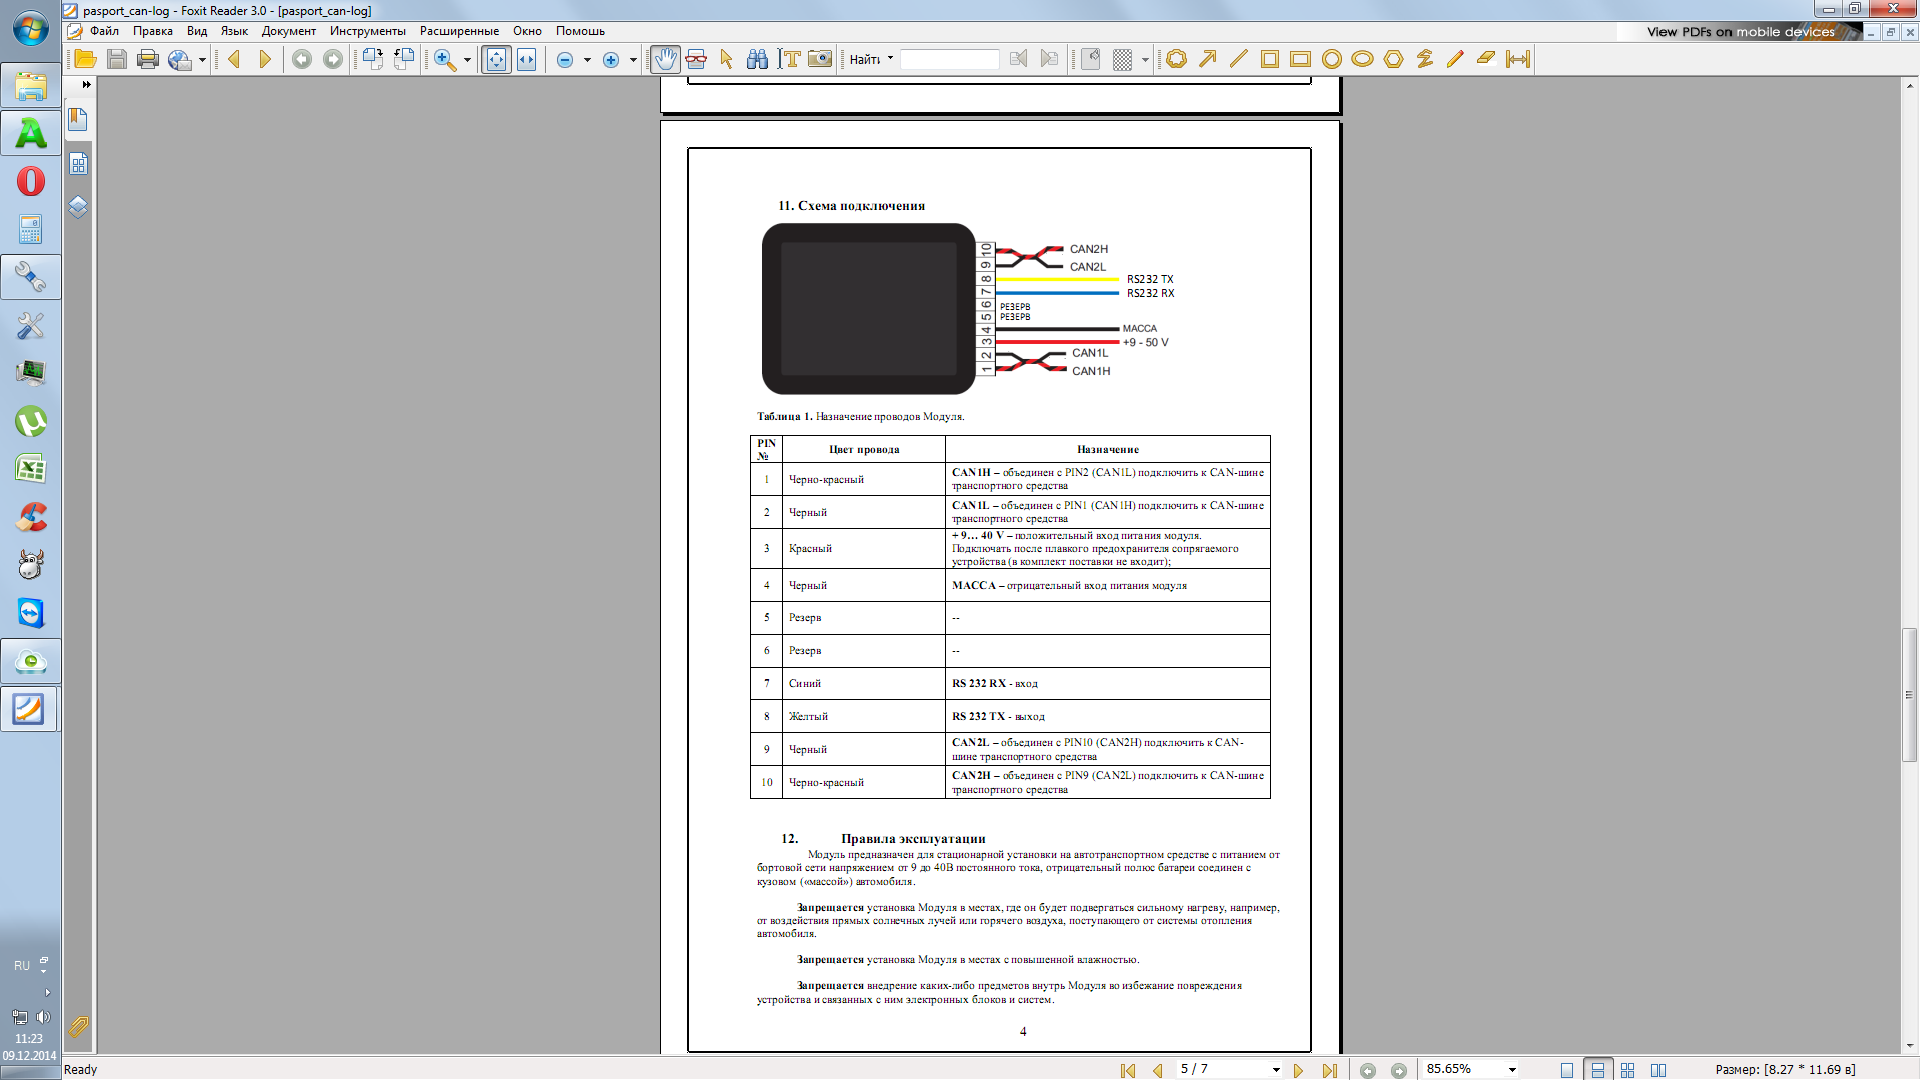Open the page number dropdown

click(x=1276, y=1070)
